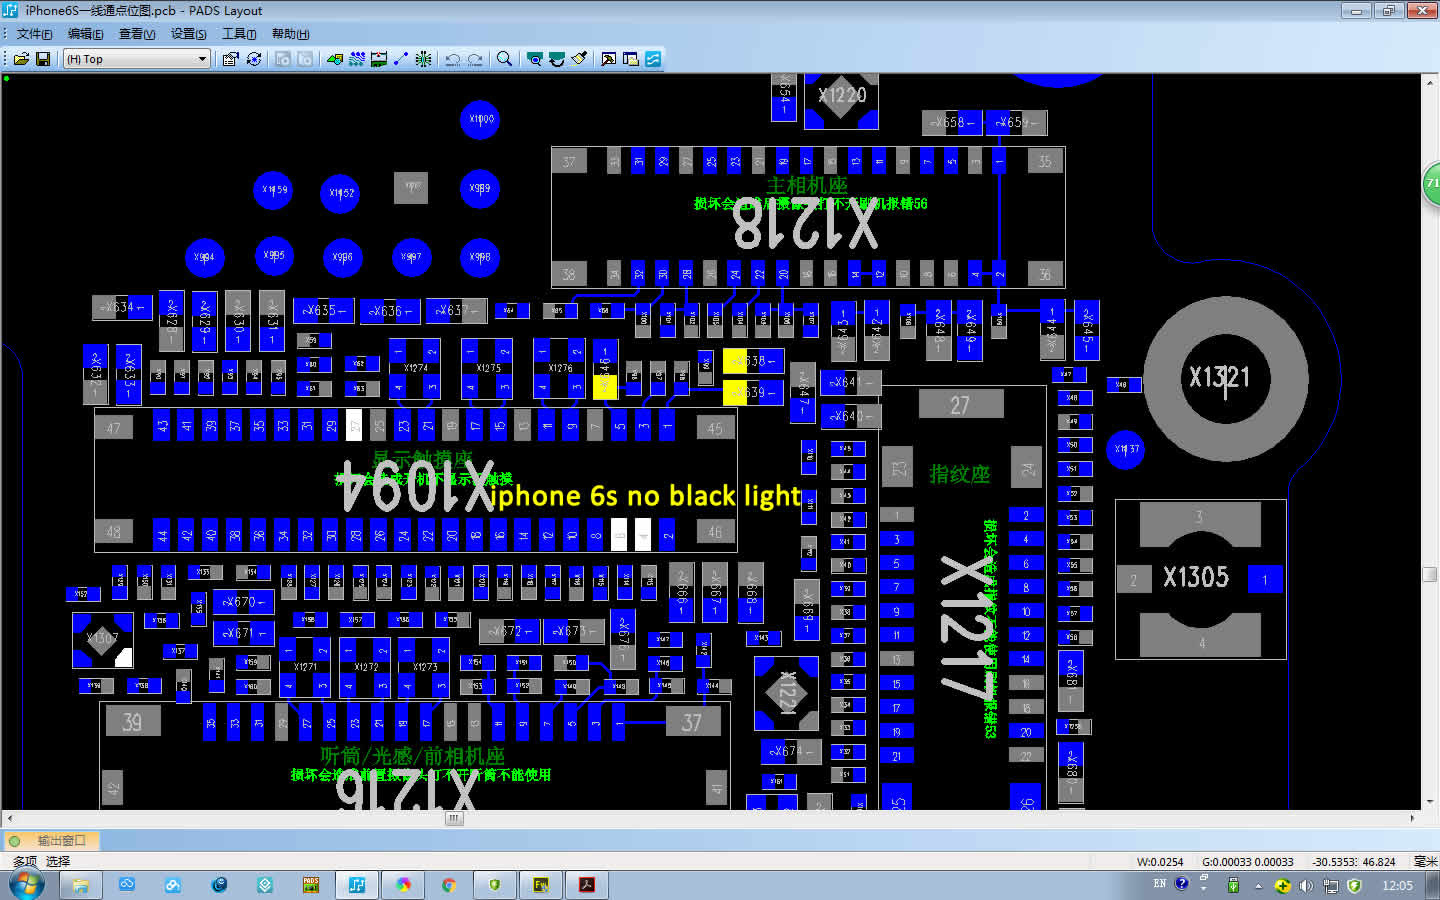
Task: Switch to the 输出窗口 tab
Action: (x=52, y=841)
